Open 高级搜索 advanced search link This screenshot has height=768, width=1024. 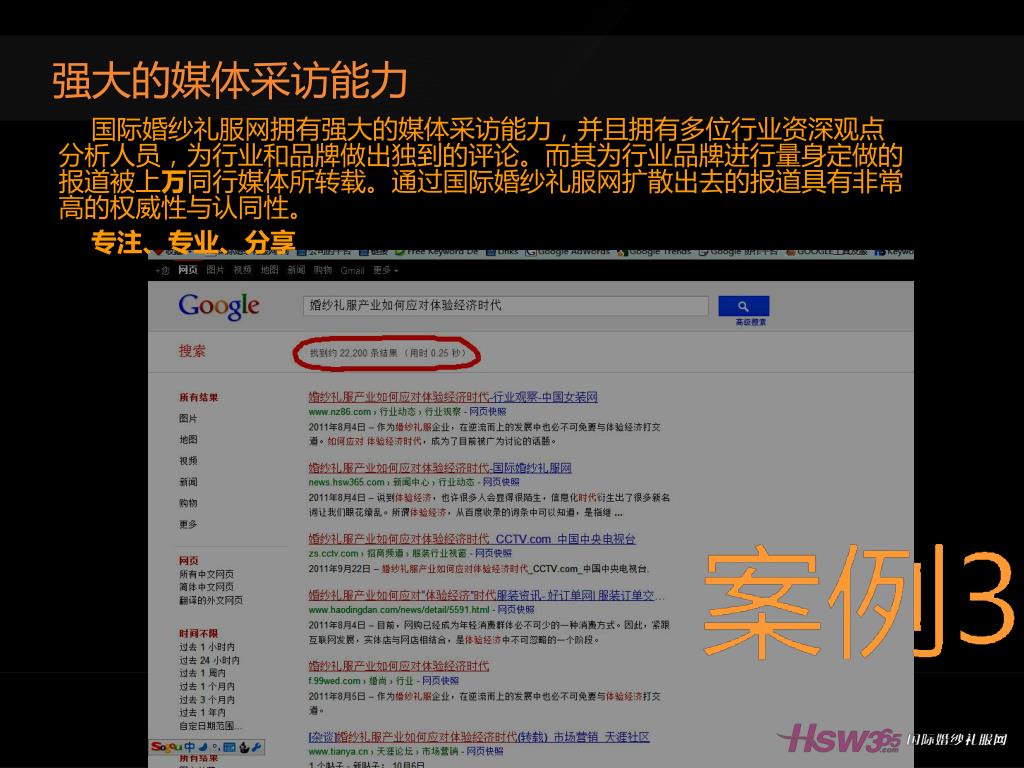(750, 323)
